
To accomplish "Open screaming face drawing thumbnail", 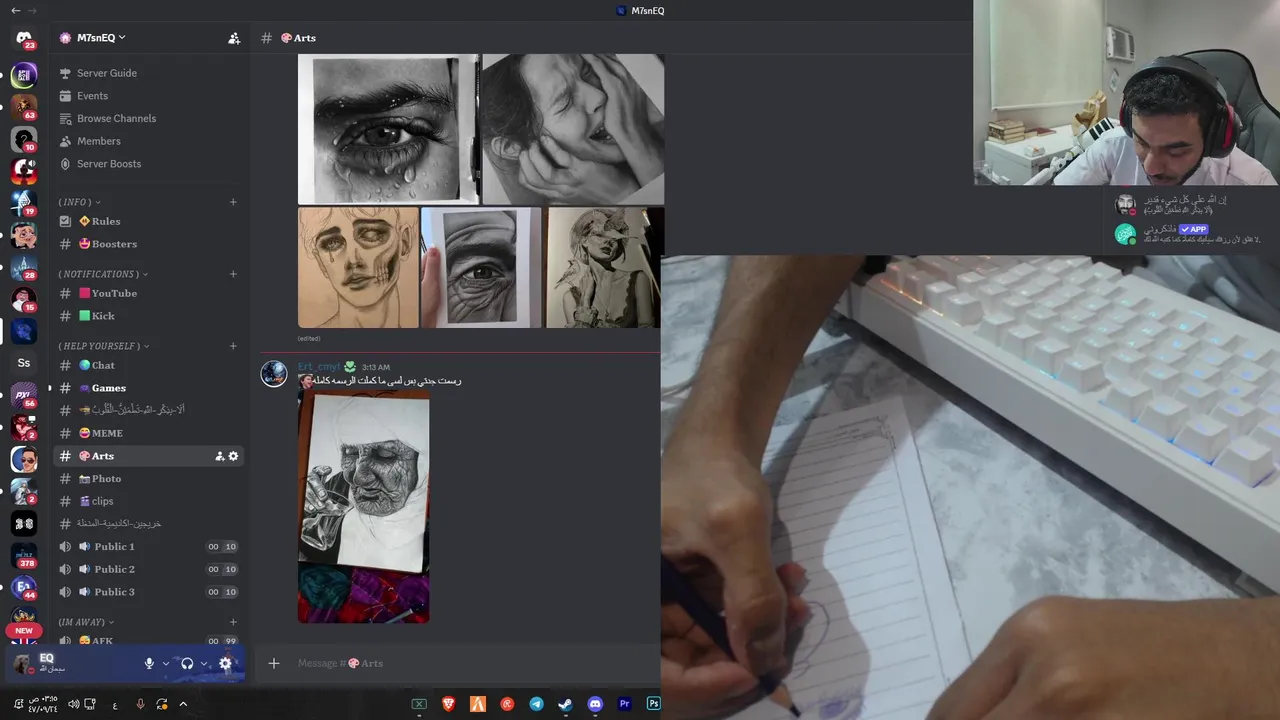I will (x=573, y=129).
